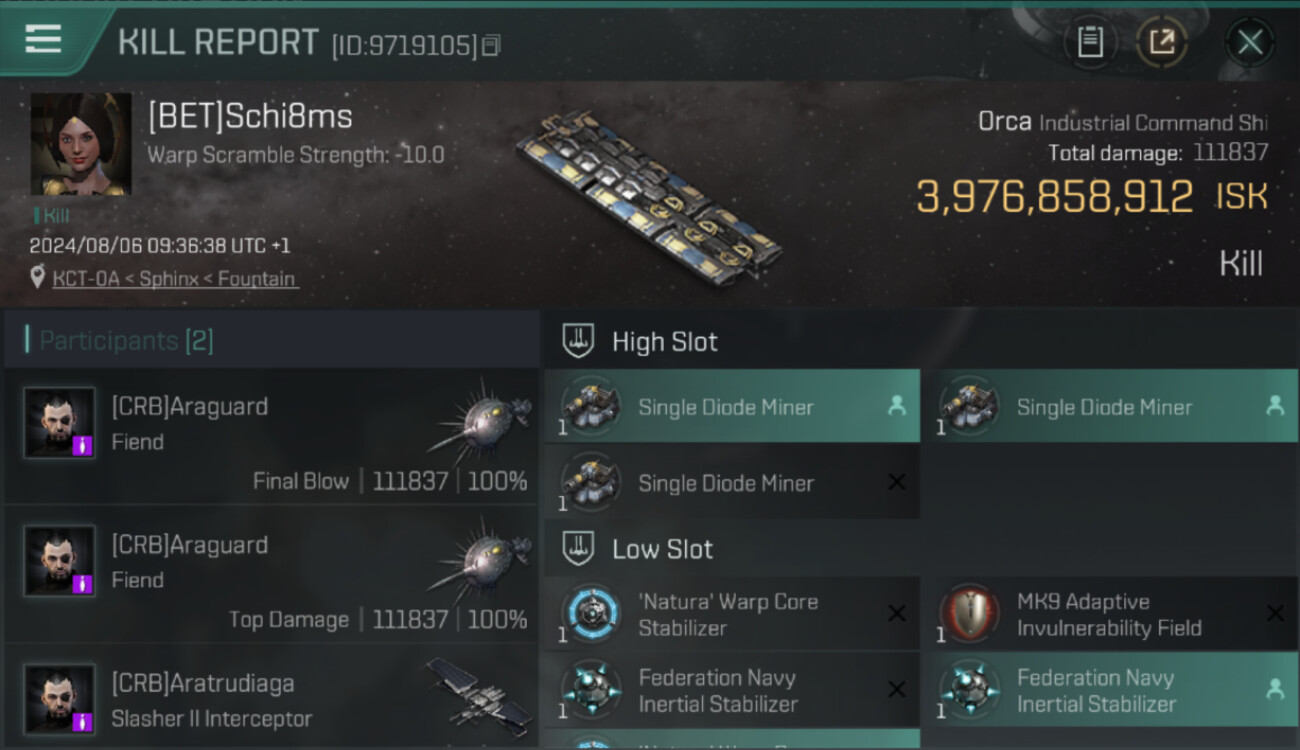Click the High Slot section icon
The image size is (1300, 750).
[x=580, y=341]
